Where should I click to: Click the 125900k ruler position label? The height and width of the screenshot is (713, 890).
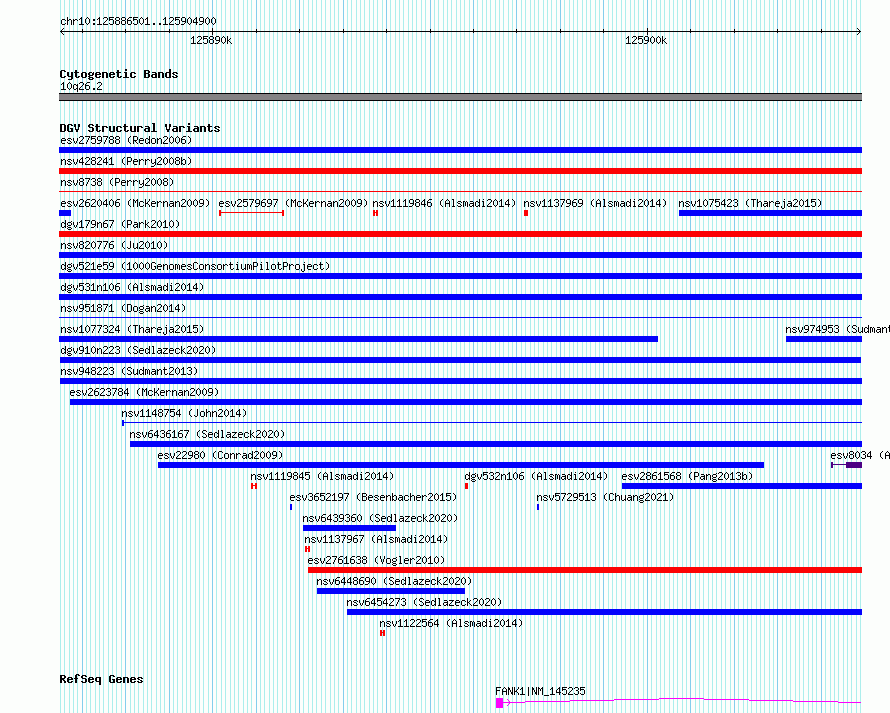pyautogui.click(x=646, y=40)
